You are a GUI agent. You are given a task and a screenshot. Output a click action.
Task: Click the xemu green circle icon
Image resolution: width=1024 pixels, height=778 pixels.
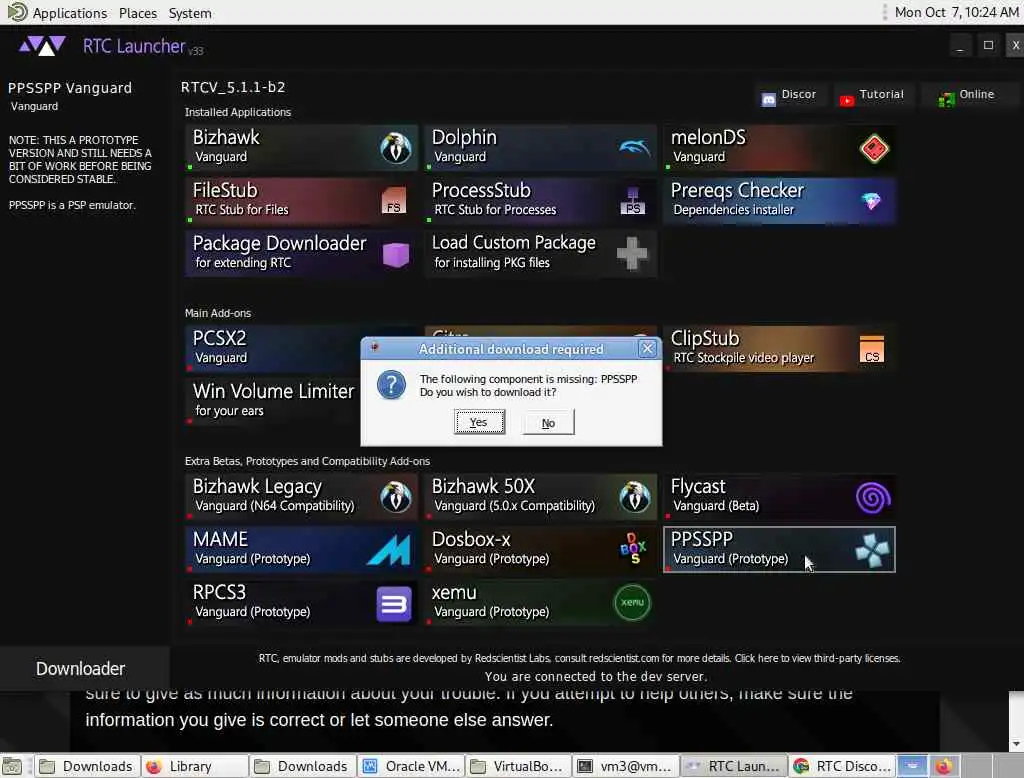pos(632,602)
